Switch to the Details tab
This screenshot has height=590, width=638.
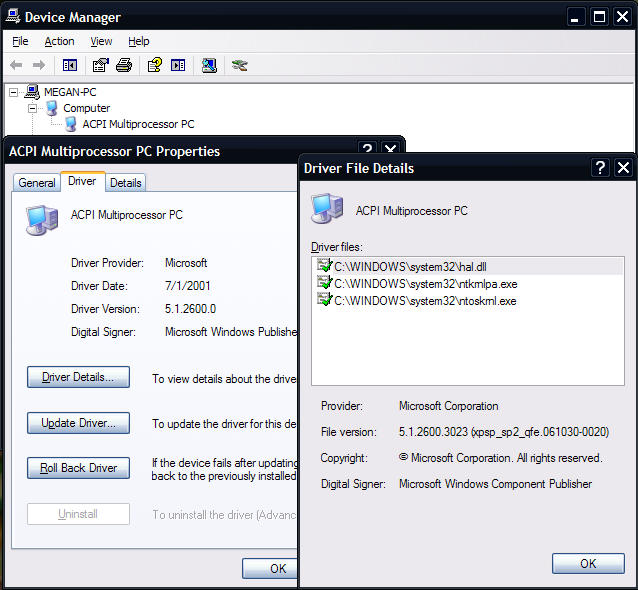coord(126,183)
